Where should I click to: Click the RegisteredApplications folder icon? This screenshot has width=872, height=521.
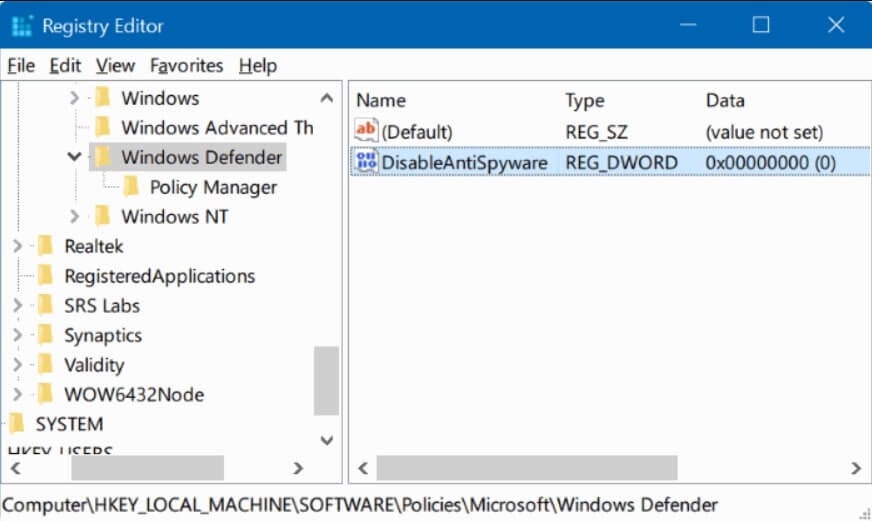click(x=46, y=275)
